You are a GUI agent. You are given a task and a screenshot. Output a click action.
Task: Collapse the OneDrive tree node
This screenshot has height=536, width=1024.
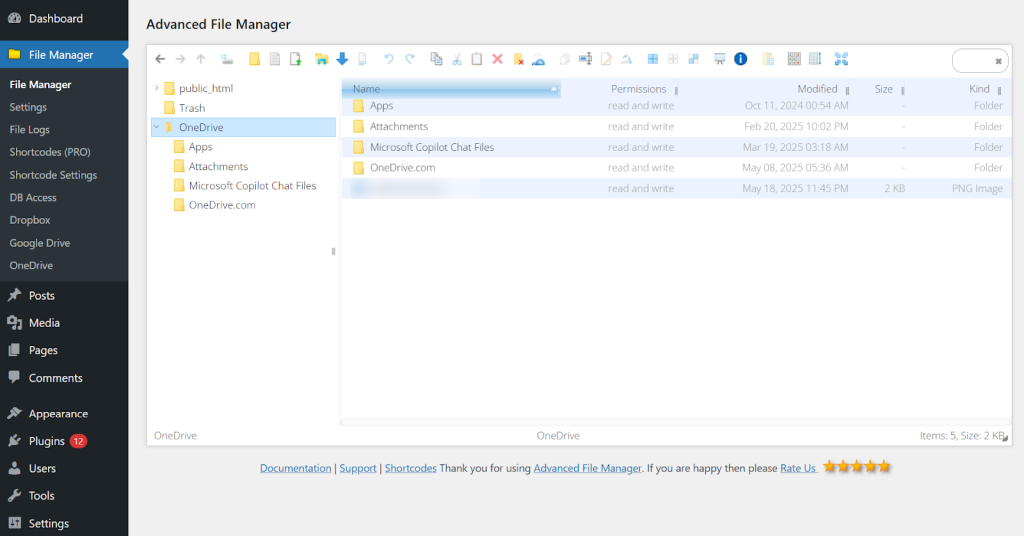point(157,127)
